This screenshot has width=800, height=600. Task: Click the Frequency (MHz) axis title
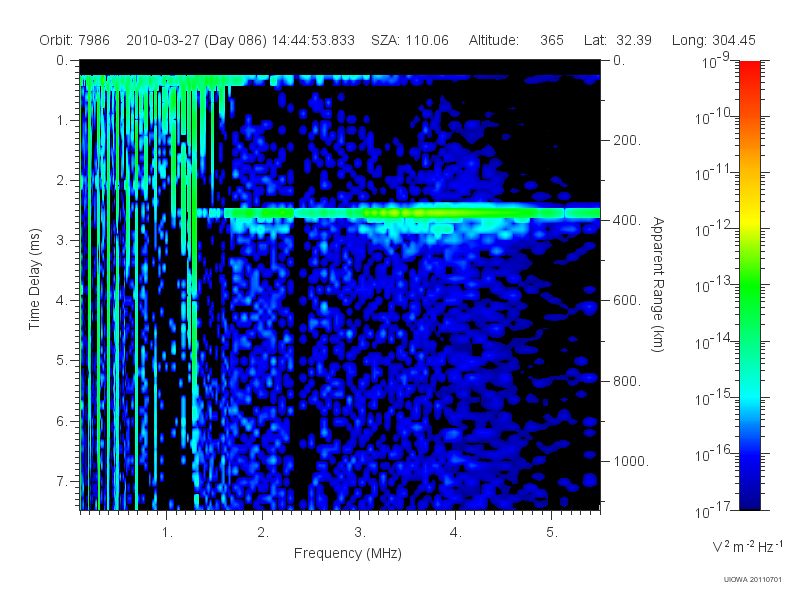(348, 554)
